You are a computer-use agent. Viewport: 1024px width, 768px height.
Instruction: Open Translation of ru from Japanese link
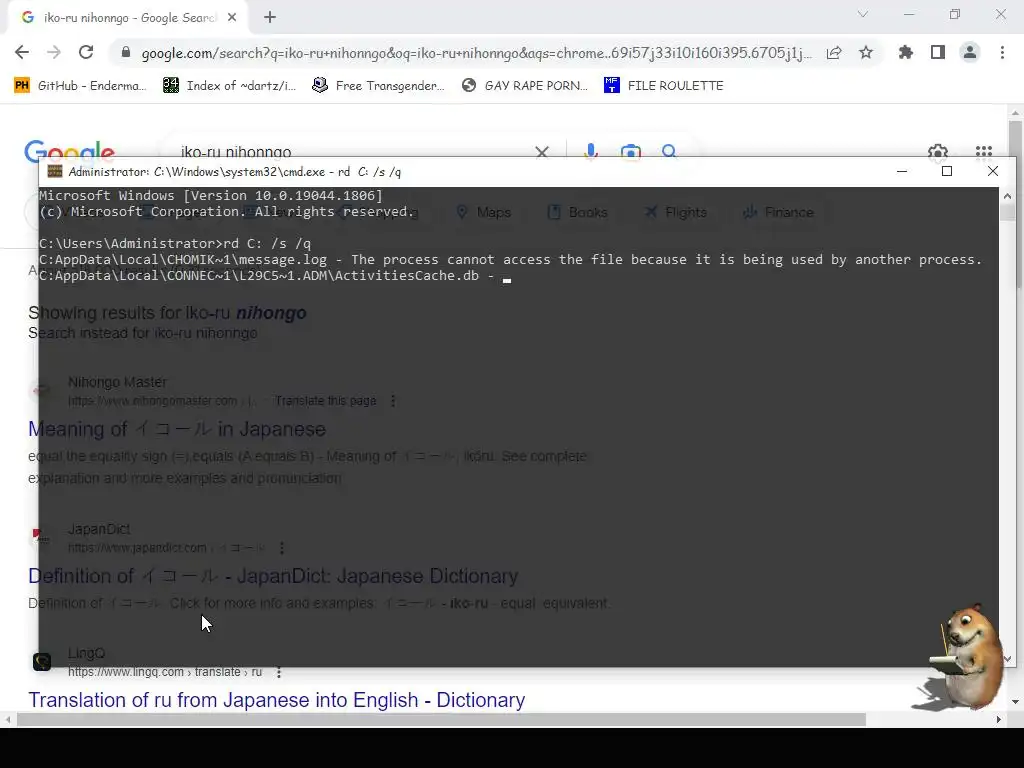pos(276,700)
